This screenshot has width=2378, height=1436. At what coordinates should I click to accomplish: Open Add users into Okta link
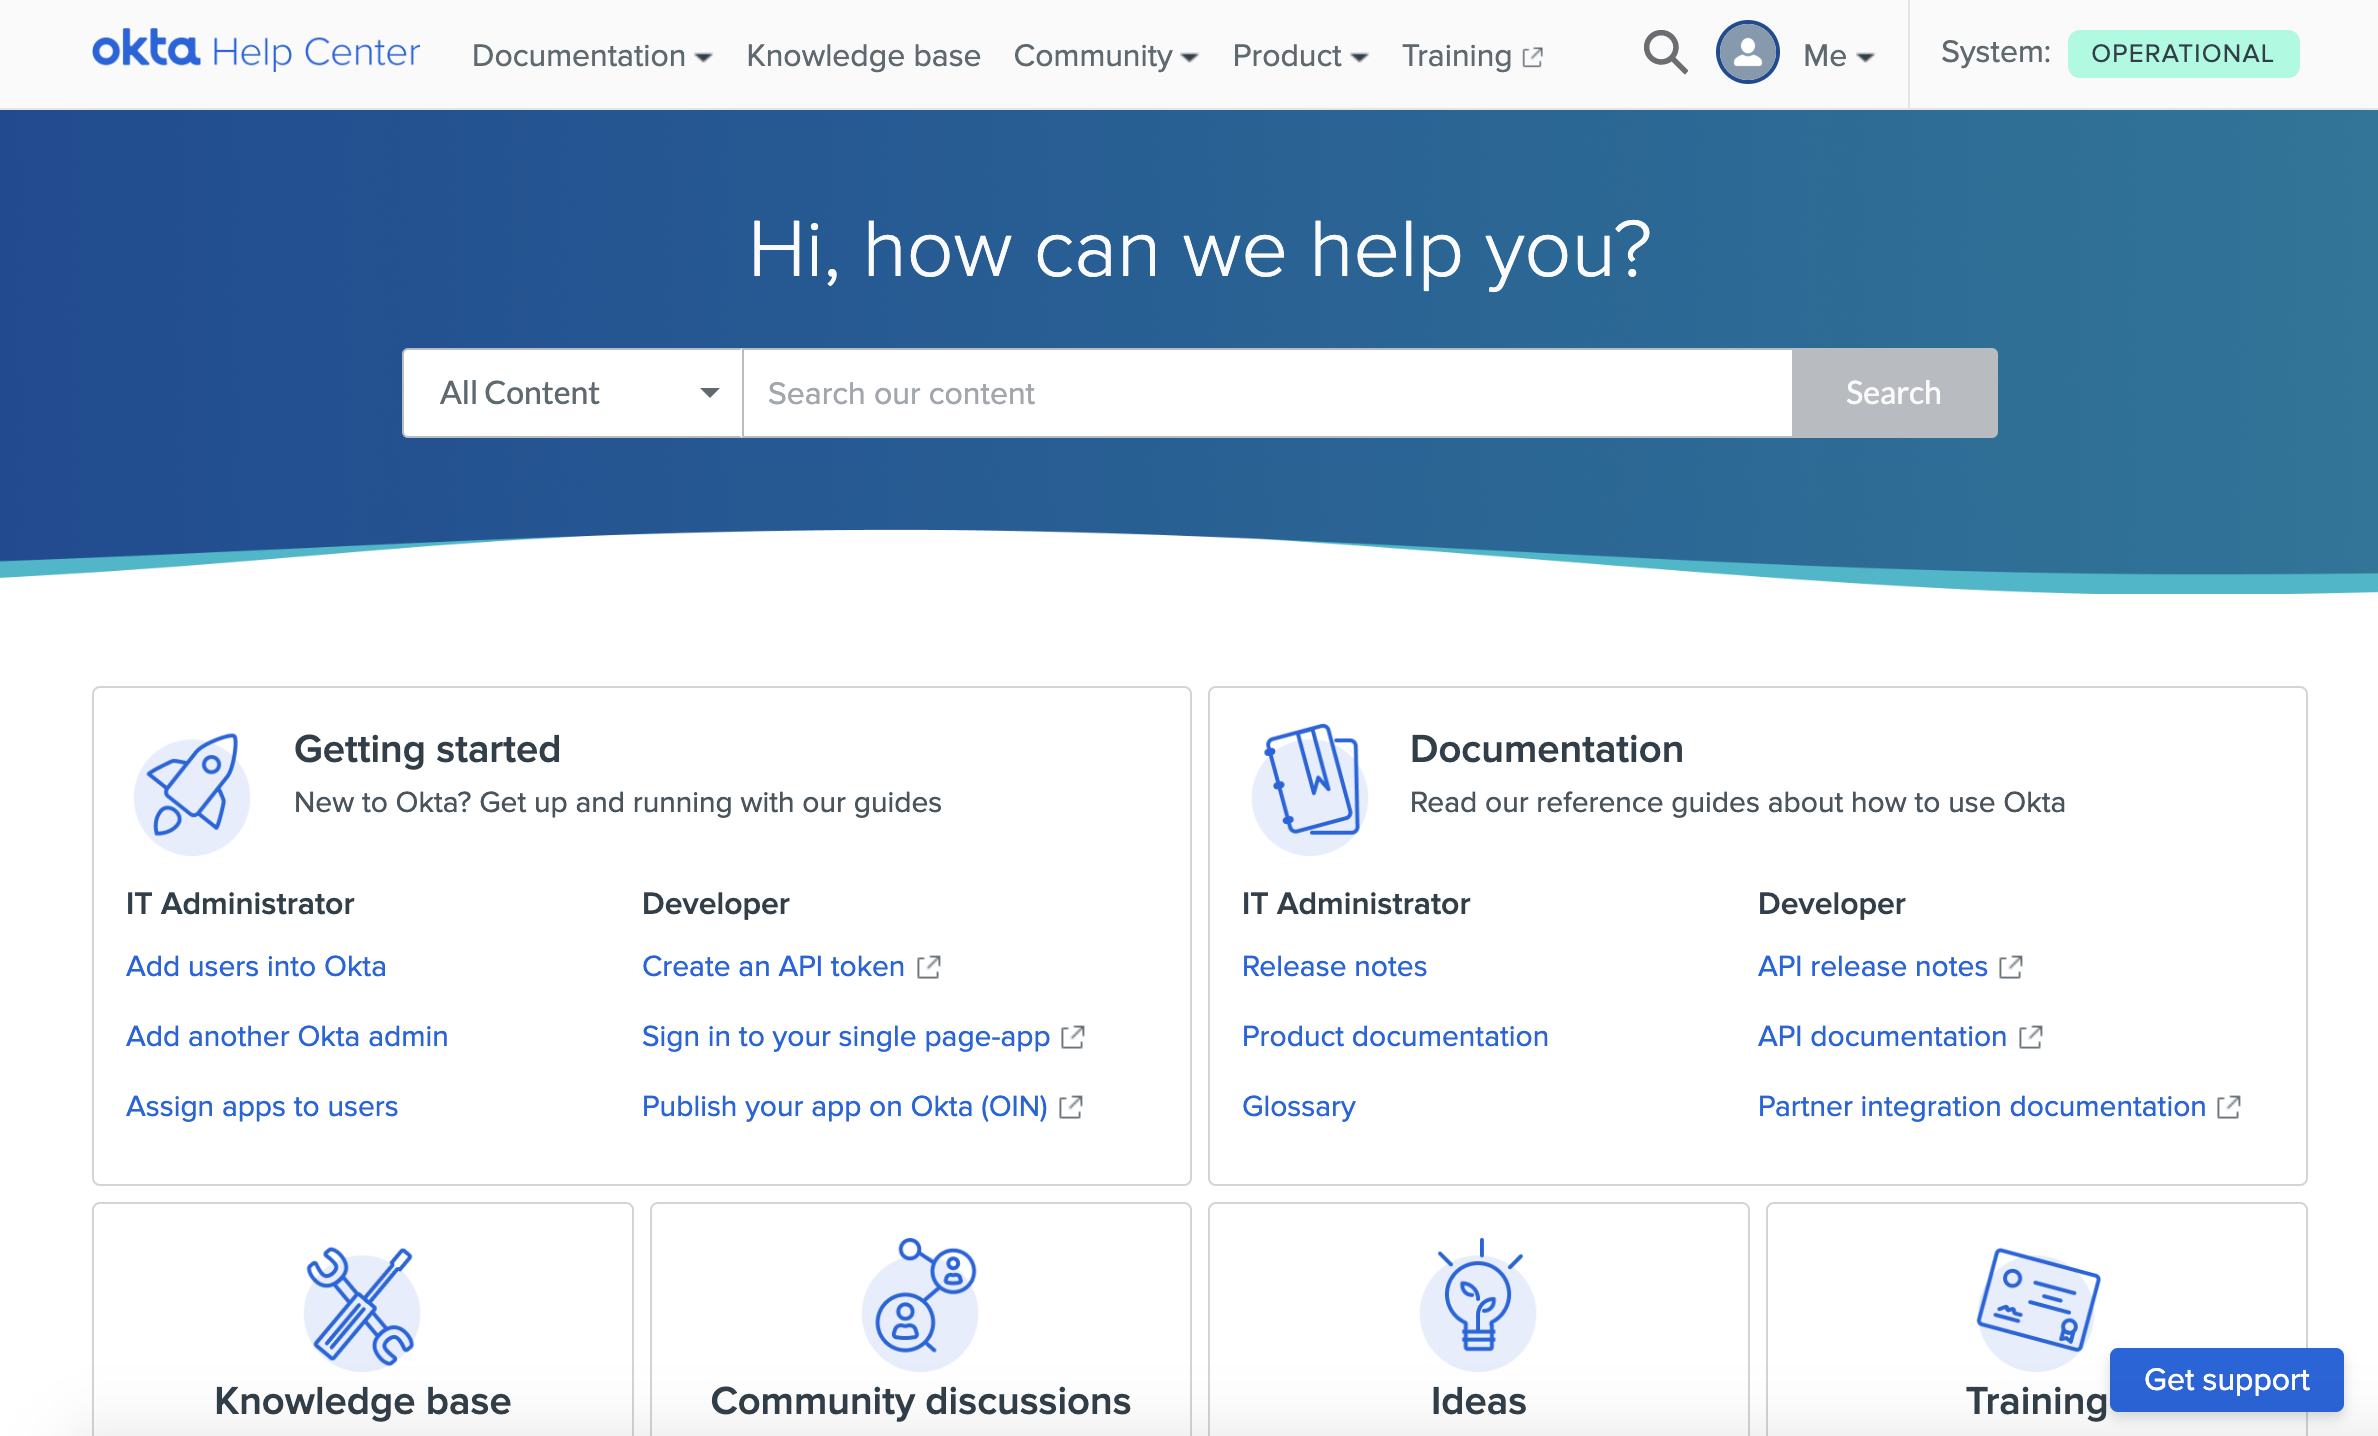click(x=256, y=967)
